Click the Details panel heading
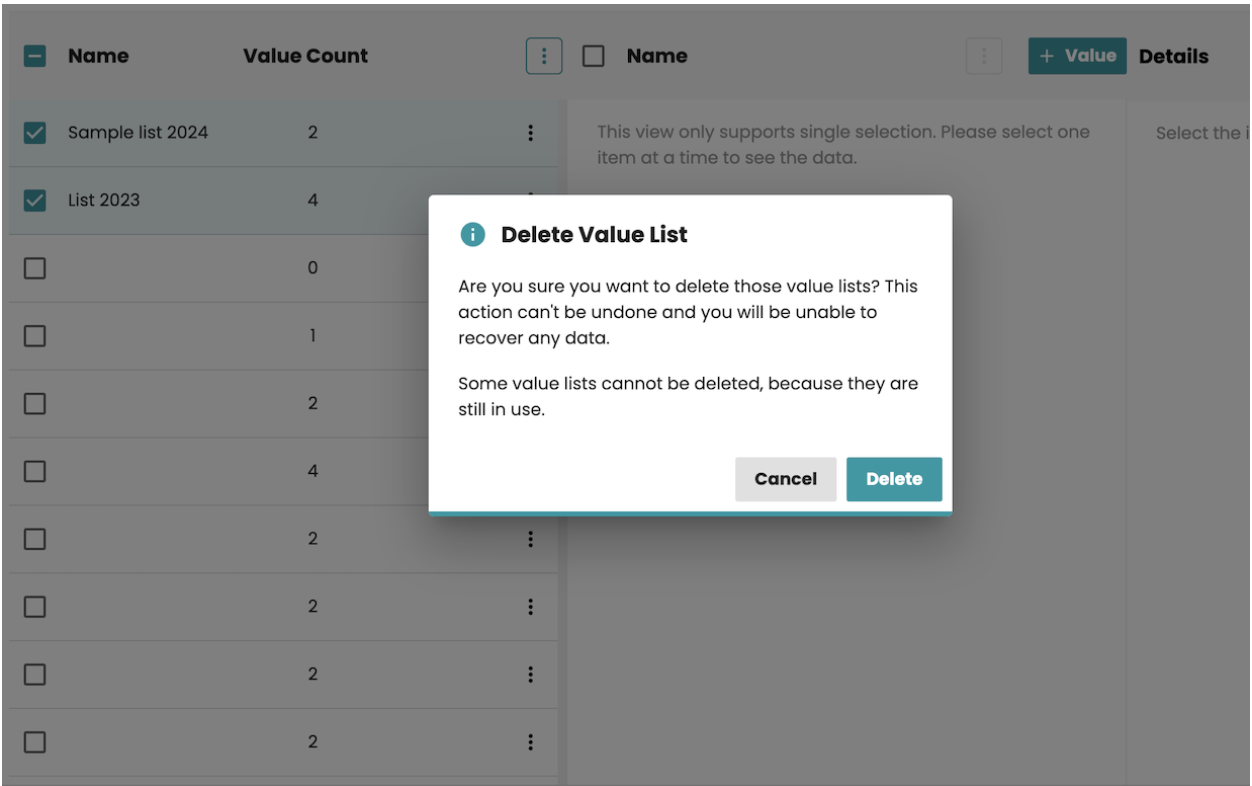 point(1173,57)
